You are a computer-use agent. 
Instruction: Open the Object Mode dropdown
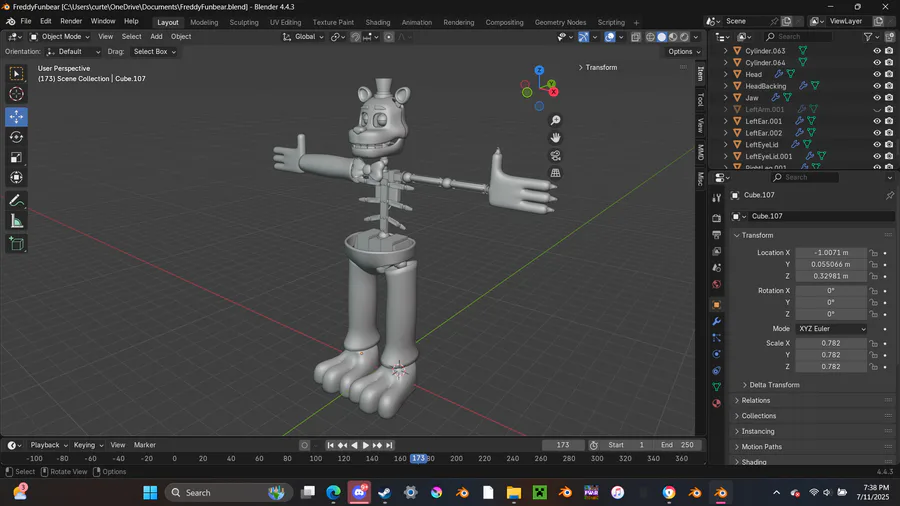click(60, 37)
